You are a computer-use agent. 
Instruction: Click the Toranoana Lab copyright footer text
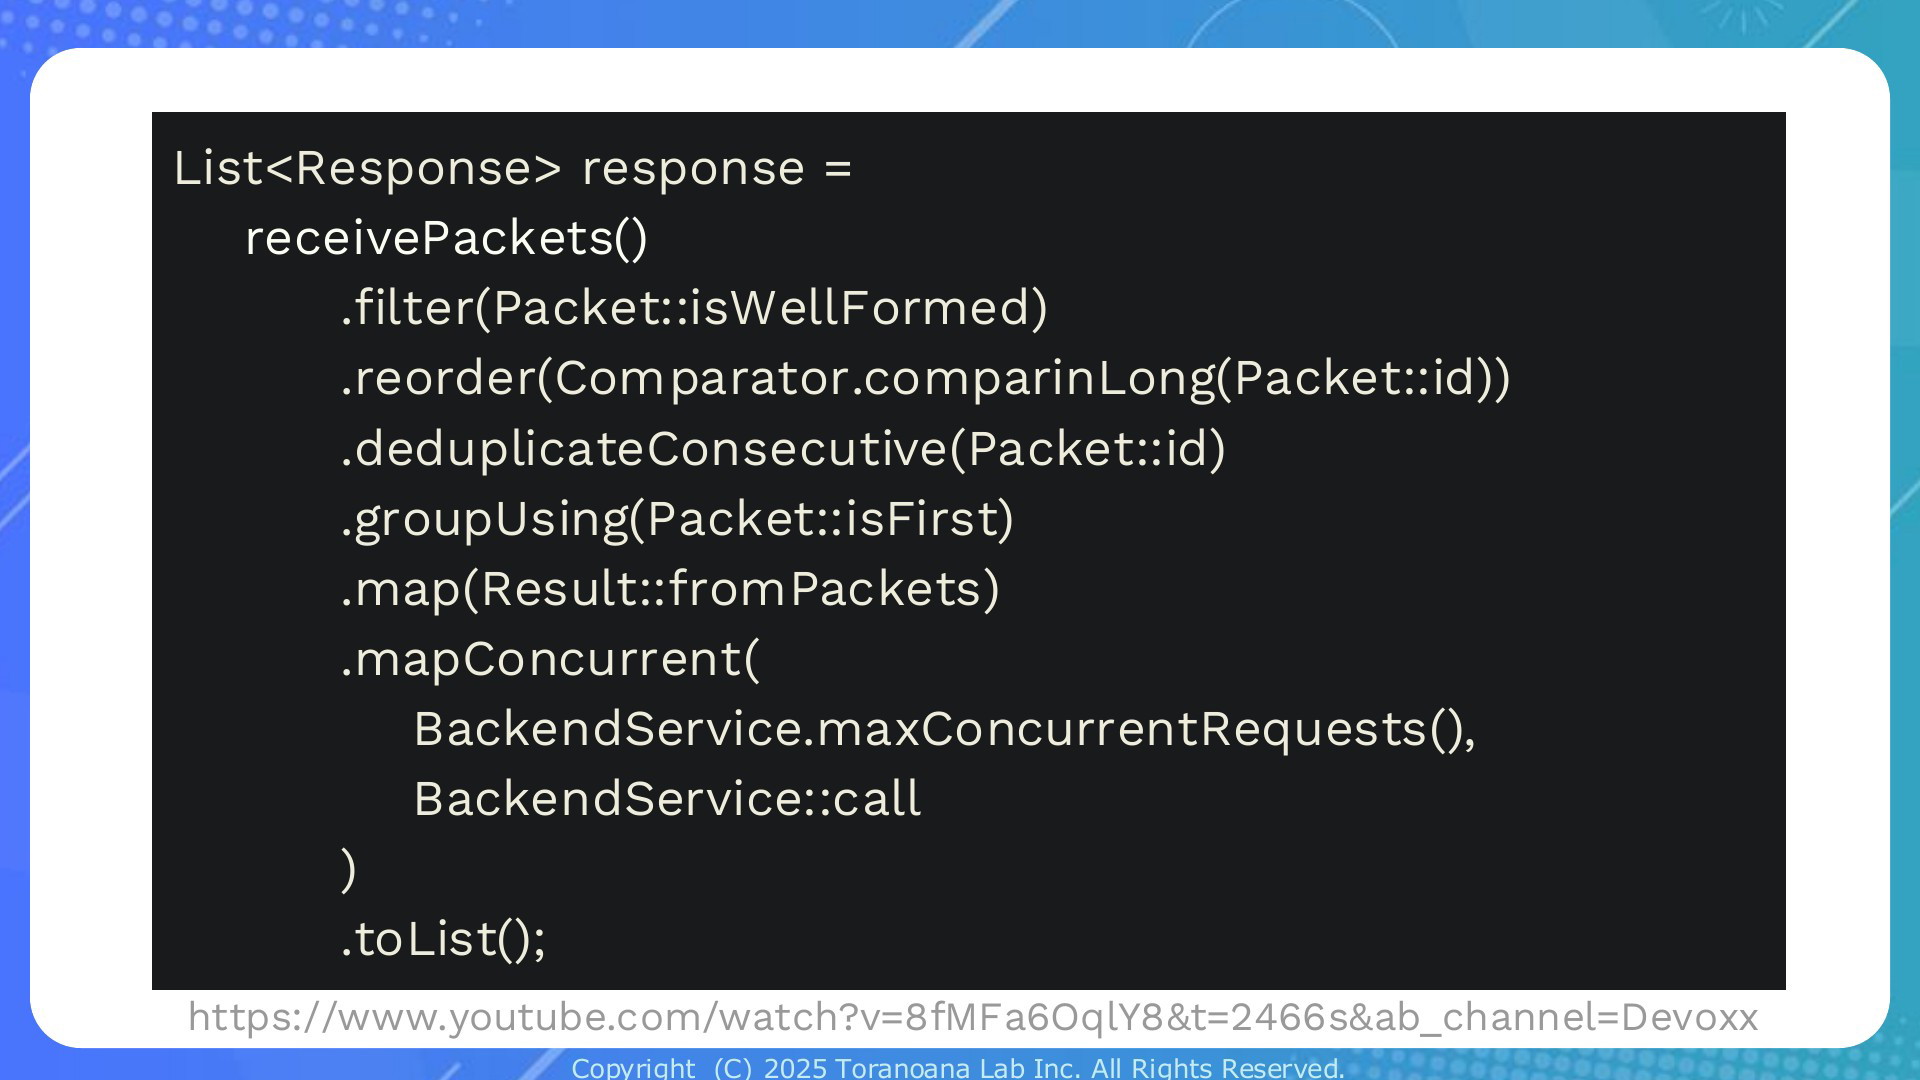coord(958,1068)
